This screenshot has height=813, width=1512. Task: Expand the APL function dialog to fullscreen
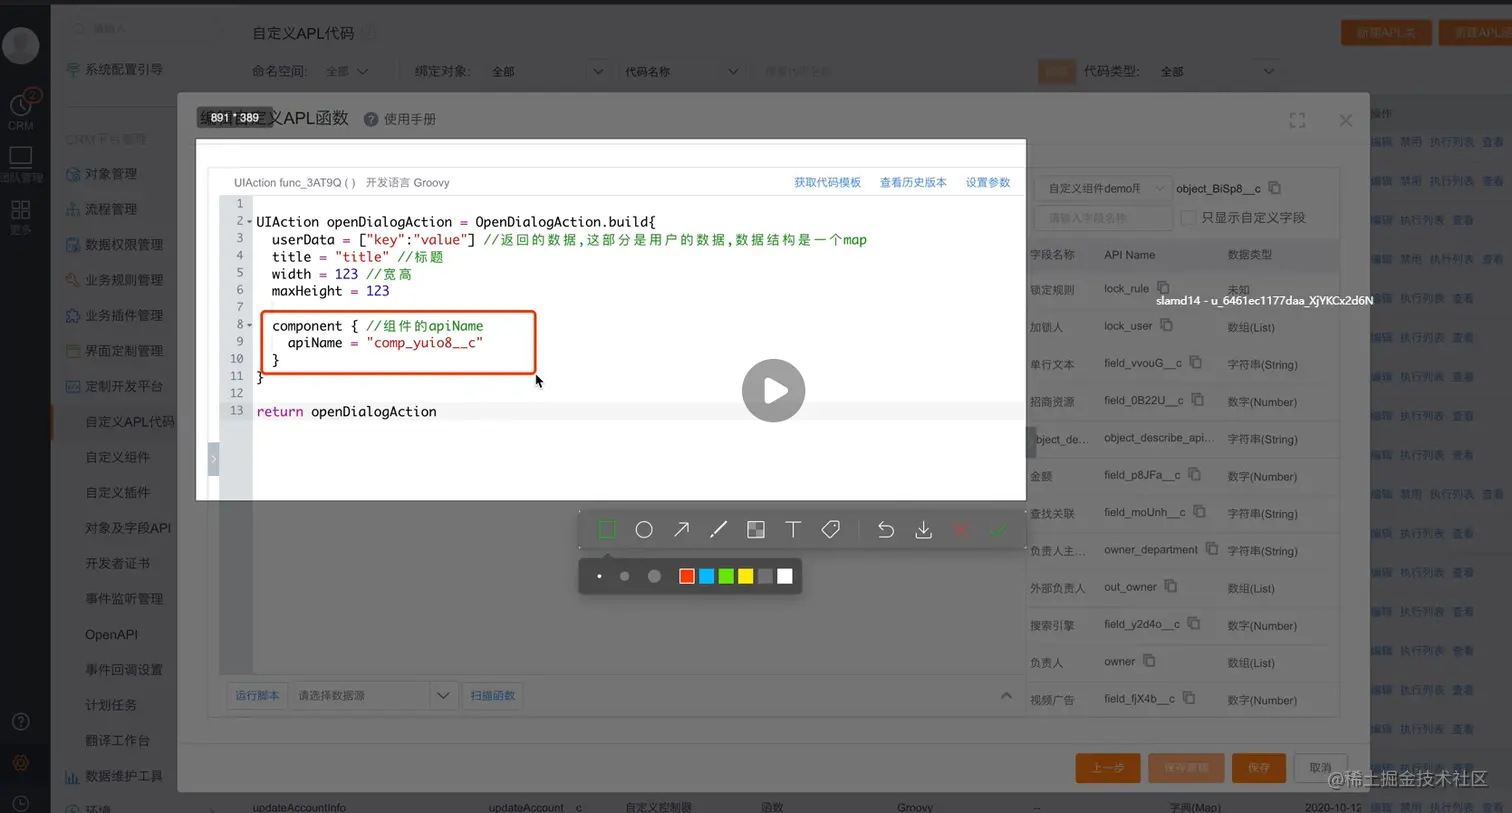(x=1297, y=120)
